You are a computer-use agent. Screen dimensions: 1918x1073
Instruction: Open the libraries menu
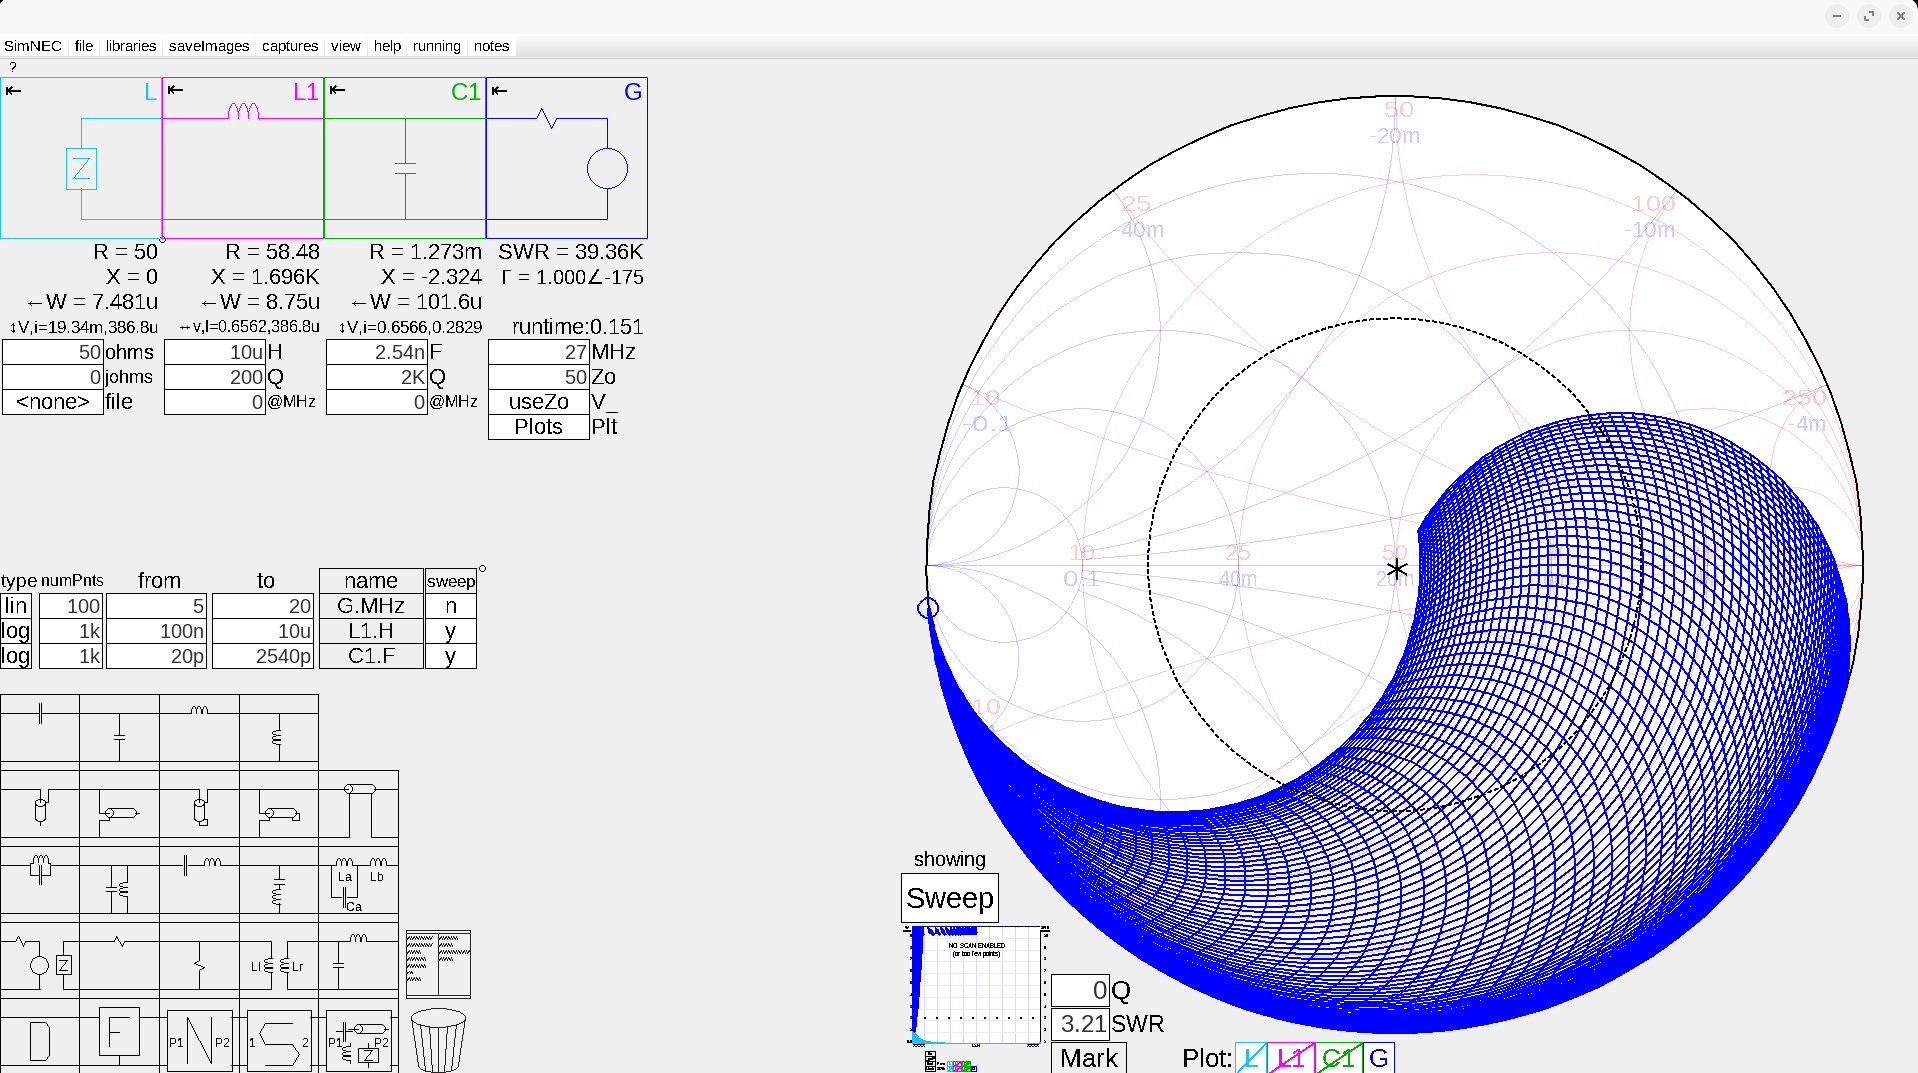pyautogui.click(x=131, y=46)
